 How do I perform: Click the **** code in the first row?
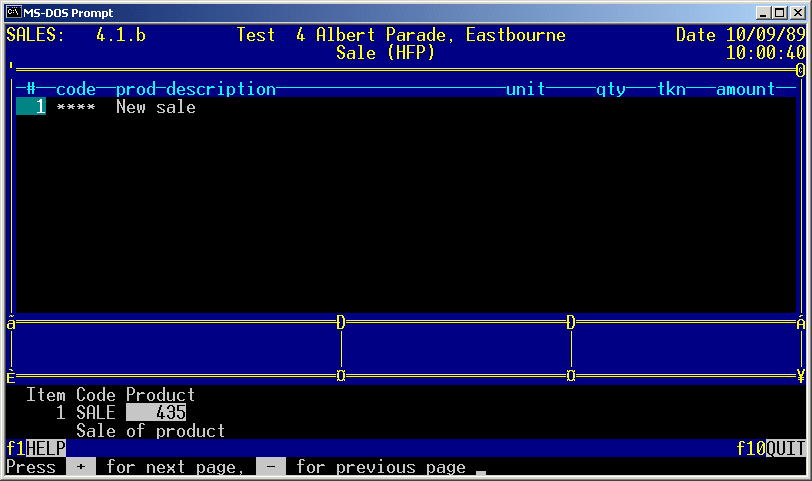pyautogui.click(x=75, y=107)
